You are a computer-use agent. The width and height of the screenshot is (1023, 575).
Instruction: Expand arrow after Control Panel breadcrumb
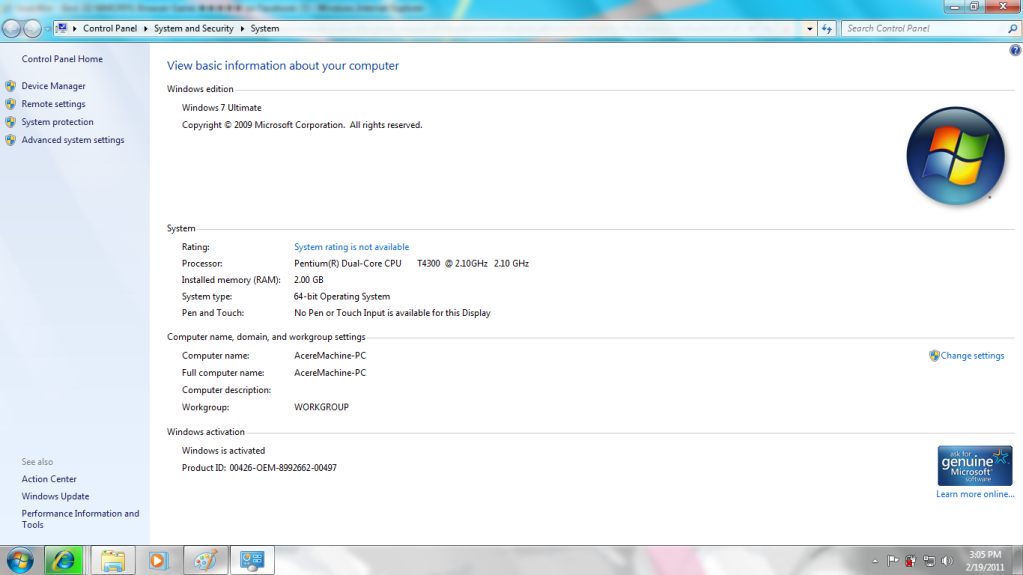click(x=145, y=29)
